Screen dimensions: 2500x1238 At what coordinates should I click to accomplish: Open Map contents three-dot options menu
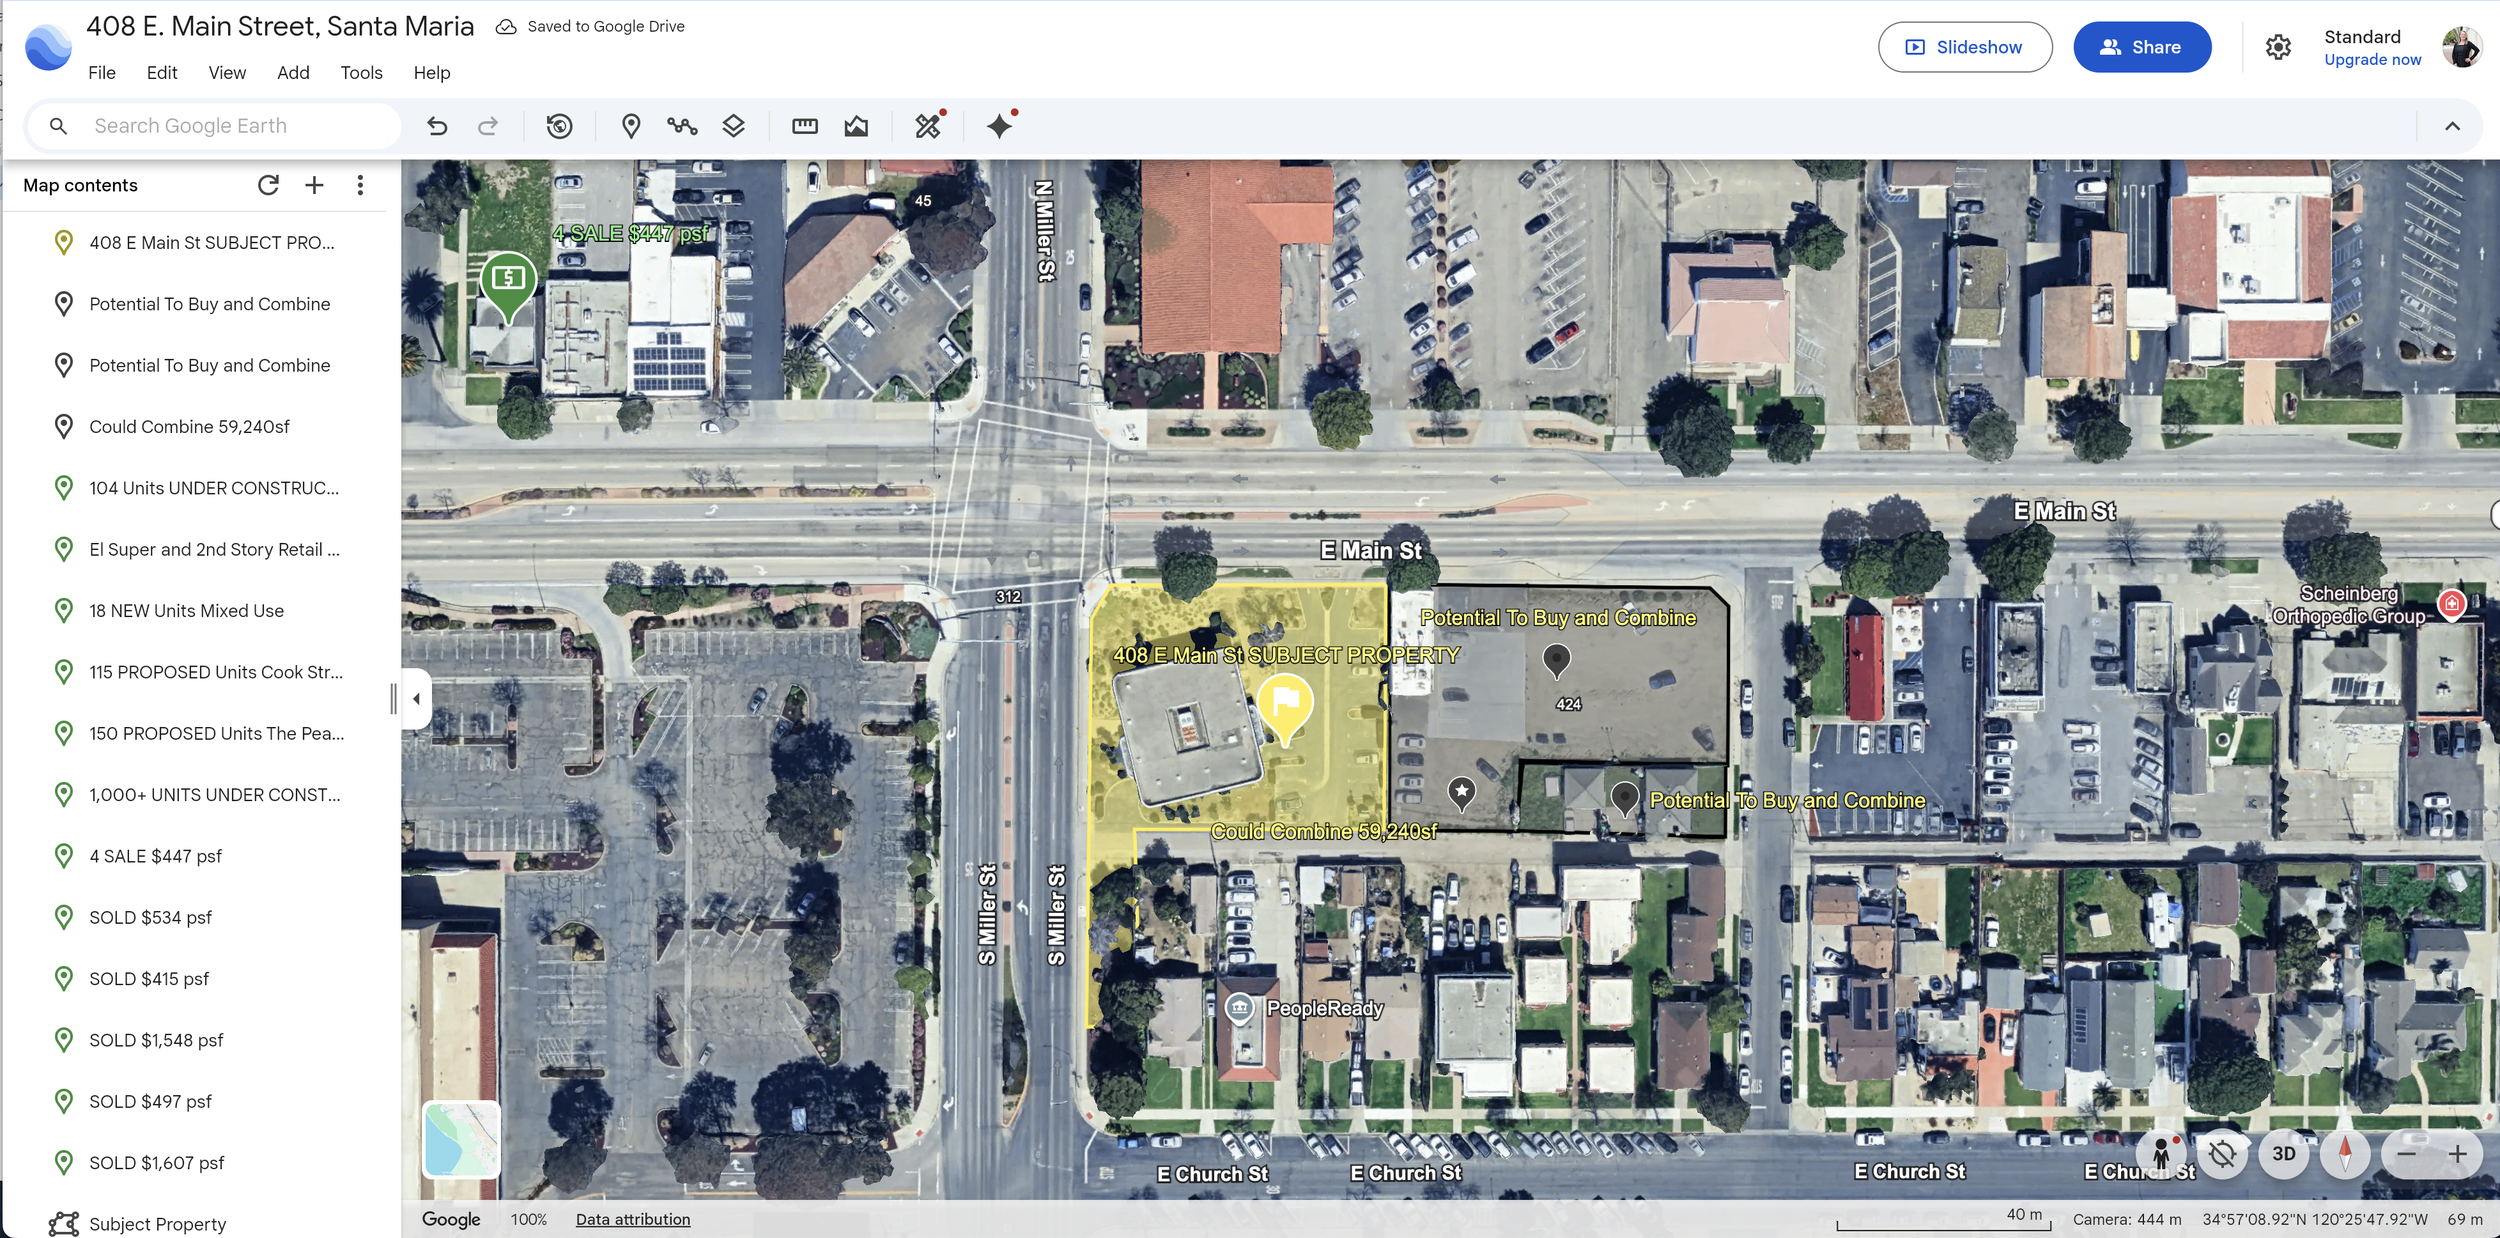point(360,185)
